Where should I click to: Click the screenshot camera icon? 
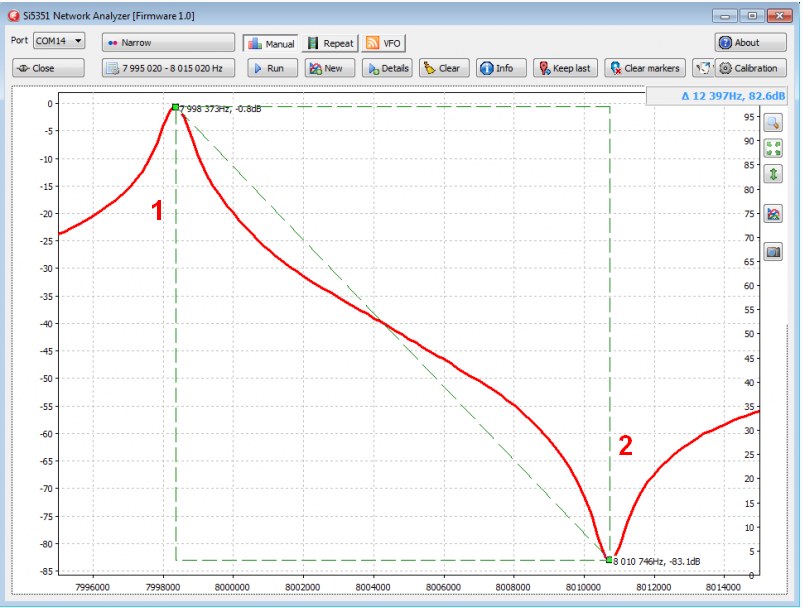[773, 252]
